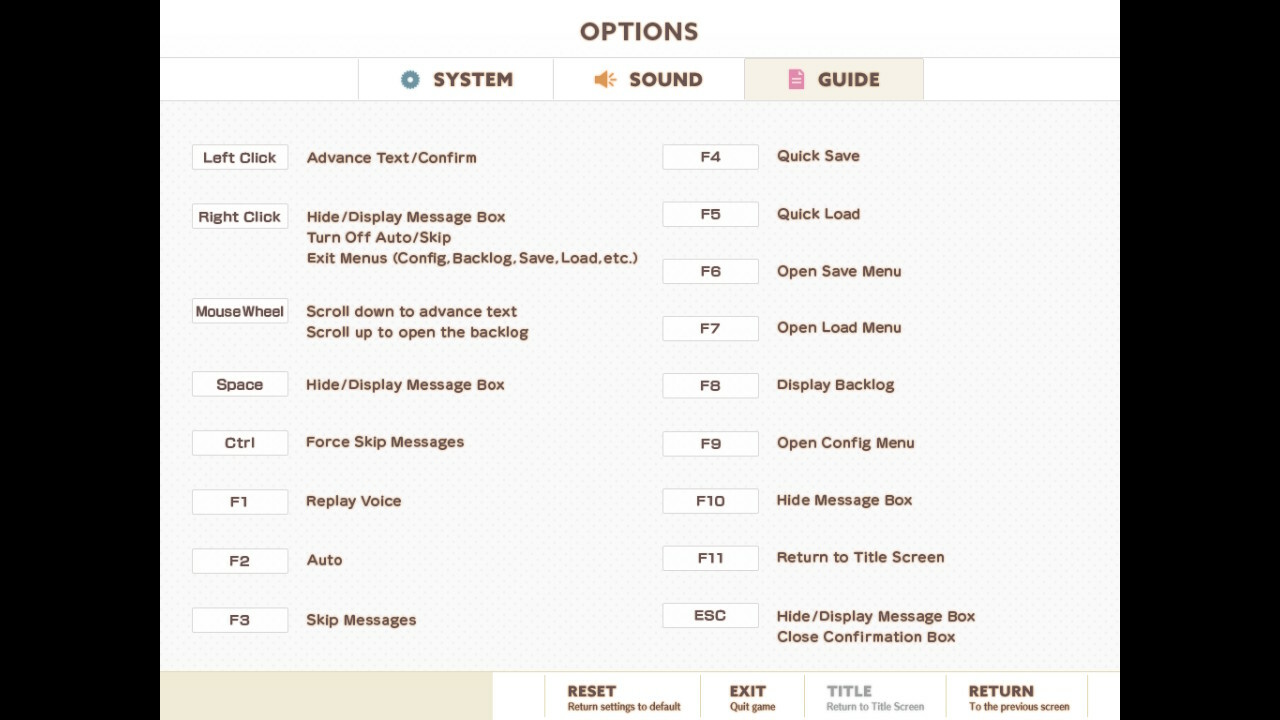The width and height of the screenshot is (1280, 720).
Task: Click the Ctrl key box
Action: click(x=240, y=442)
